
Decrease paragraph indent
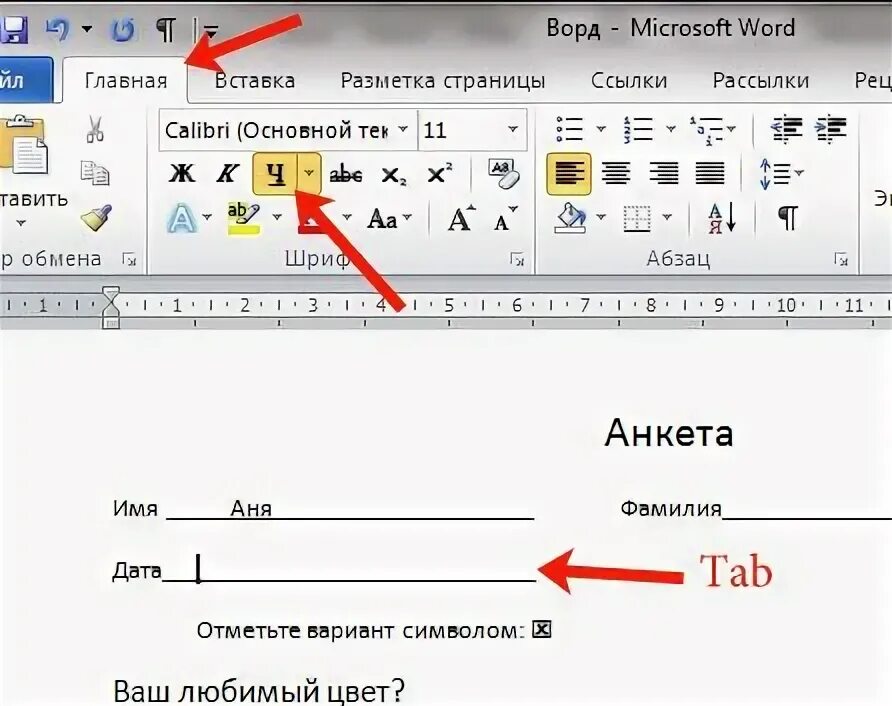[x=786, y=130]
